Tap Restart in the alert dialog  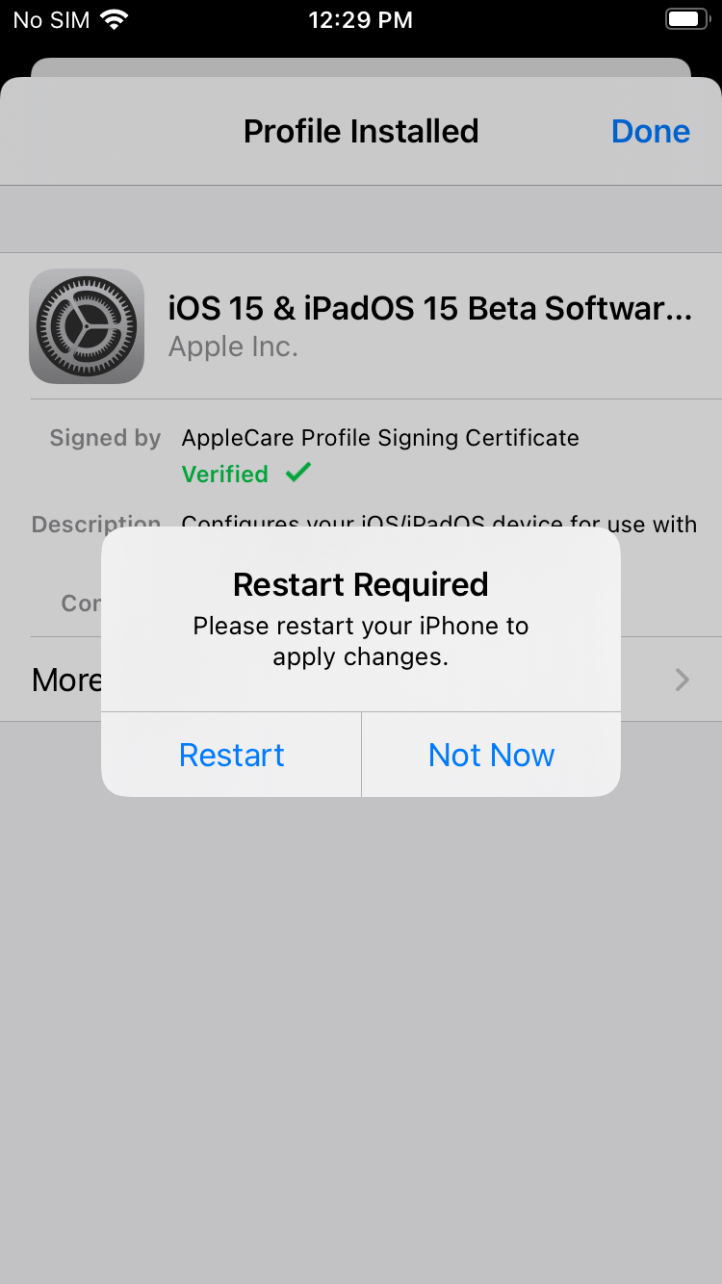(x=231, y=755)
